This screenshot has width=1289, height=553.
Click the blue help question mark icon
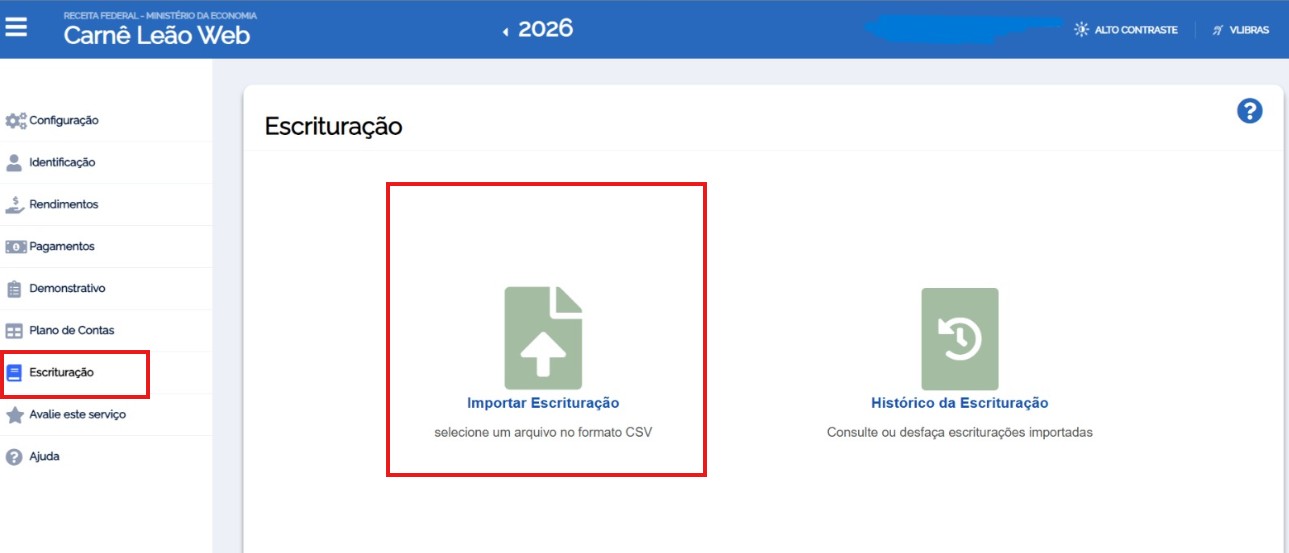(x=1249, y=111)
